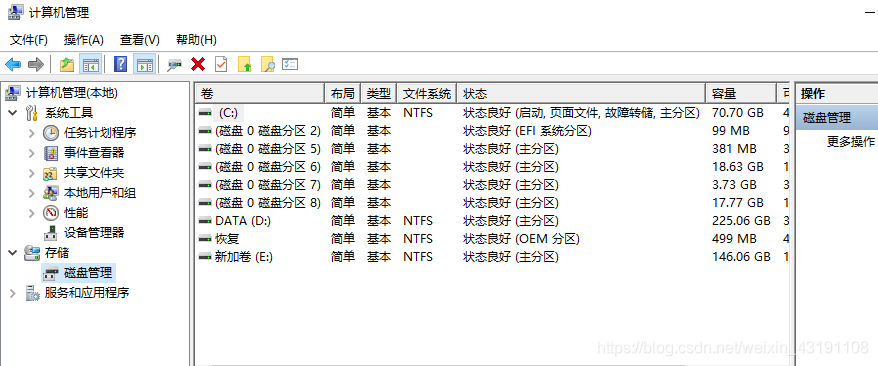Click the 计算机管理 title bar app icon

coord(16,12)
